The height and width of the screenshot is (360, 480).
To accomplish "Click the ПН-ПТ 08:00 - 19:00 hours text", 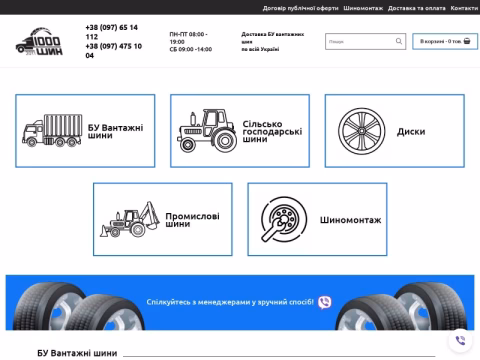I will (x=188, y=38).
